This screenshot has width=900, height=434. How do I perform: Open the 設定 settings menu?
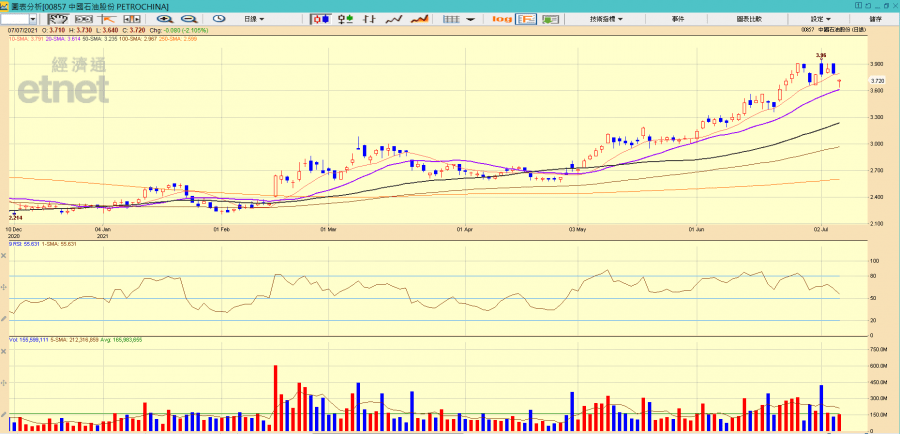click(819, 19)
